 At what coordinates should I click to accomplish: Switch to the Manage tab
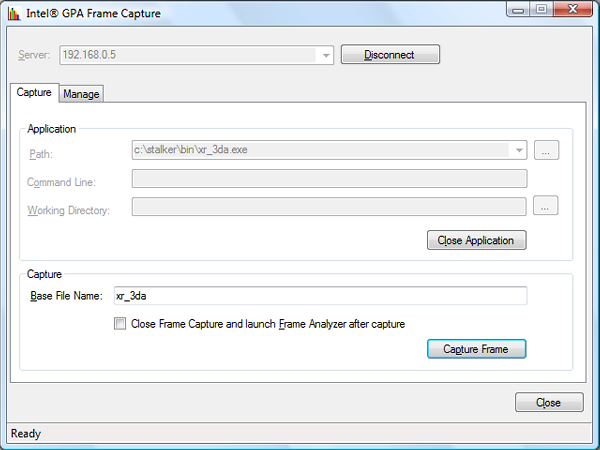point(81,94)
